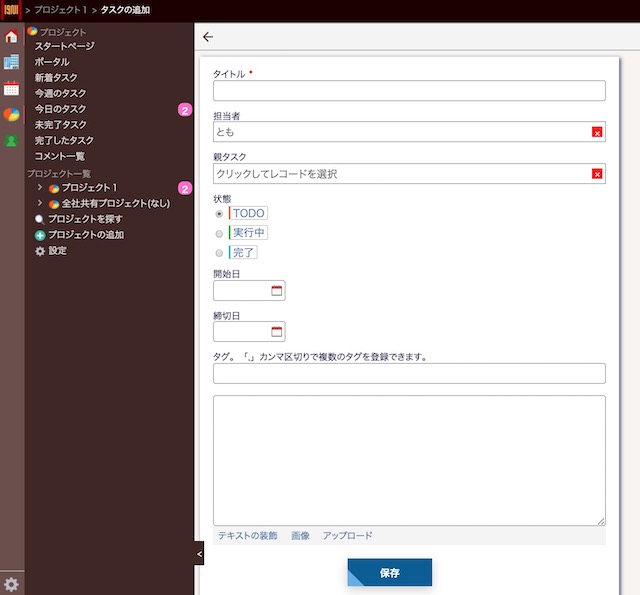This screenshot has height=595, width=640.
Task: Click the app logo in the top bar
Action: [x=11, y=10]
